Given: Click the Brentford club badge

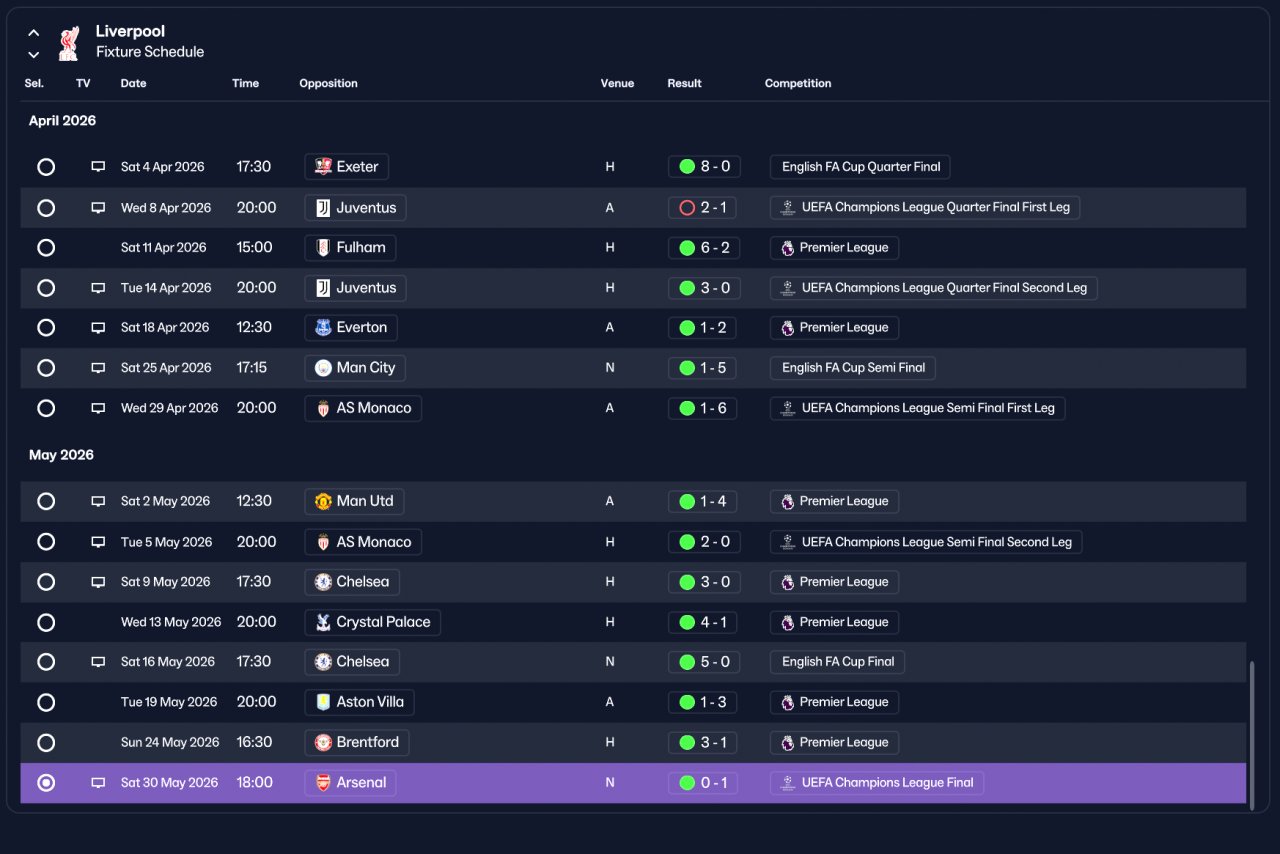Looking at the screenshot, I should tap(323, 742).
